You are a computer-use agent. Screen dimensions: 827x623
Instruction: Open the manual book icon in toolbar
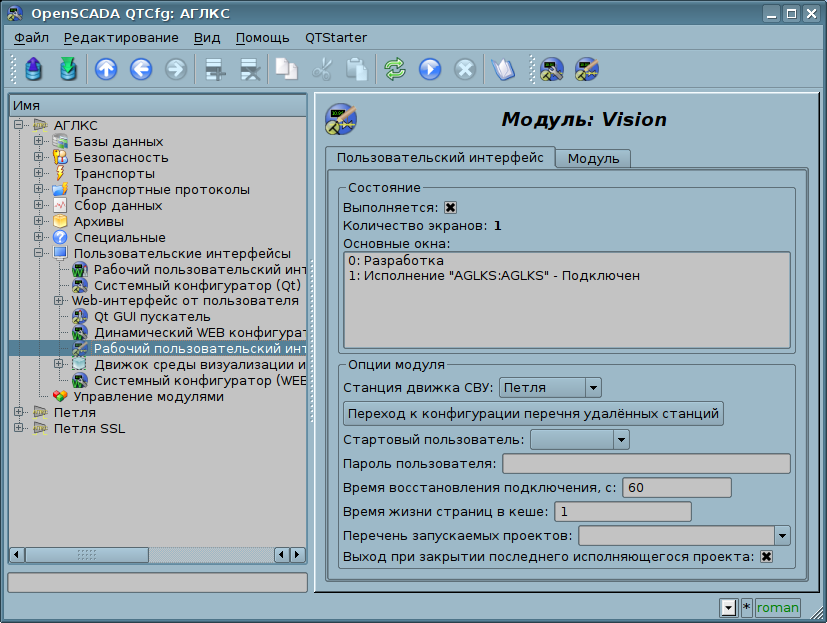[x=502, y=69]
